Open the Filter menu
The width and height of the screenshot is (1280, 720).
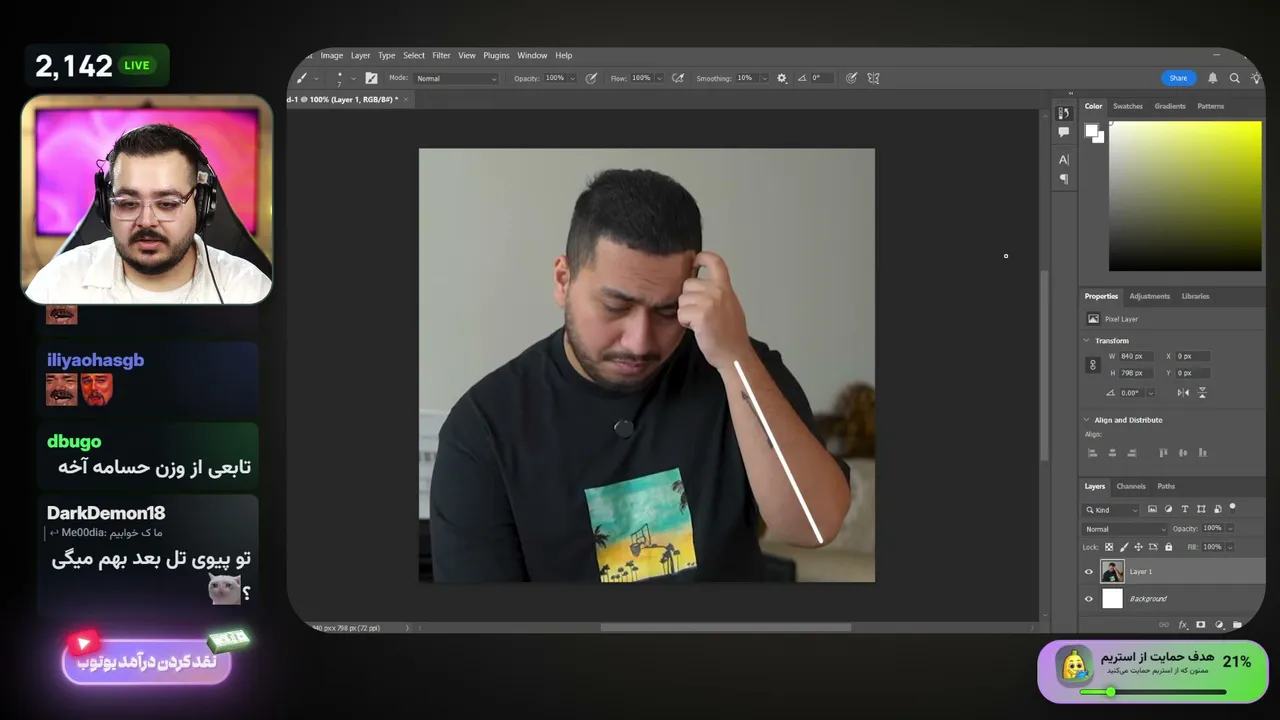click(441, 56)
